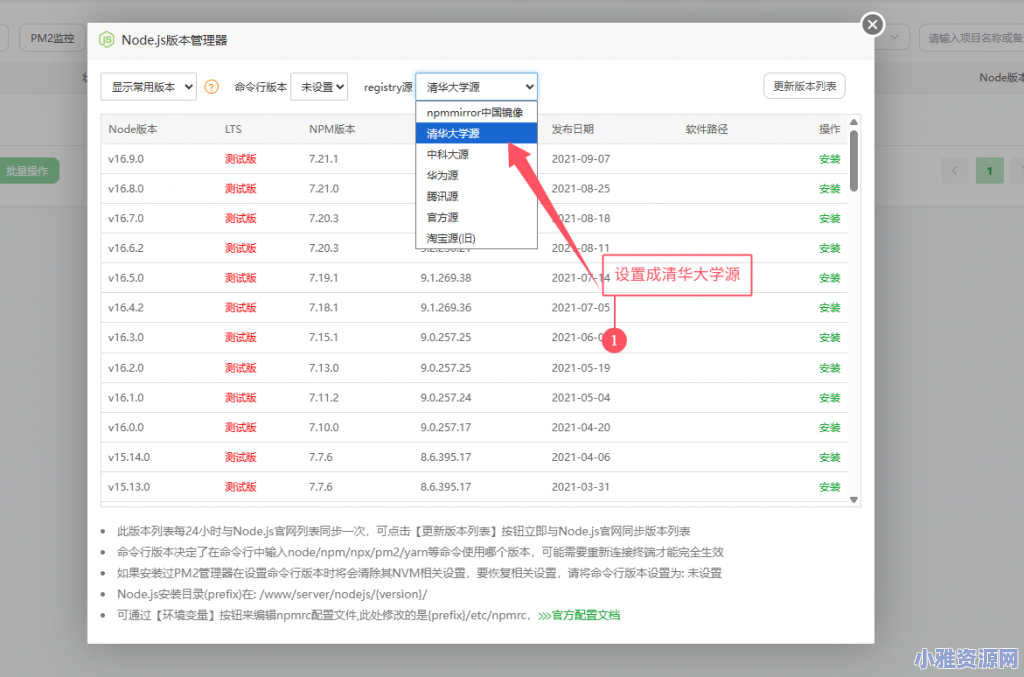
Task: Open the orange question mark help icon
Action: (211, 86)
